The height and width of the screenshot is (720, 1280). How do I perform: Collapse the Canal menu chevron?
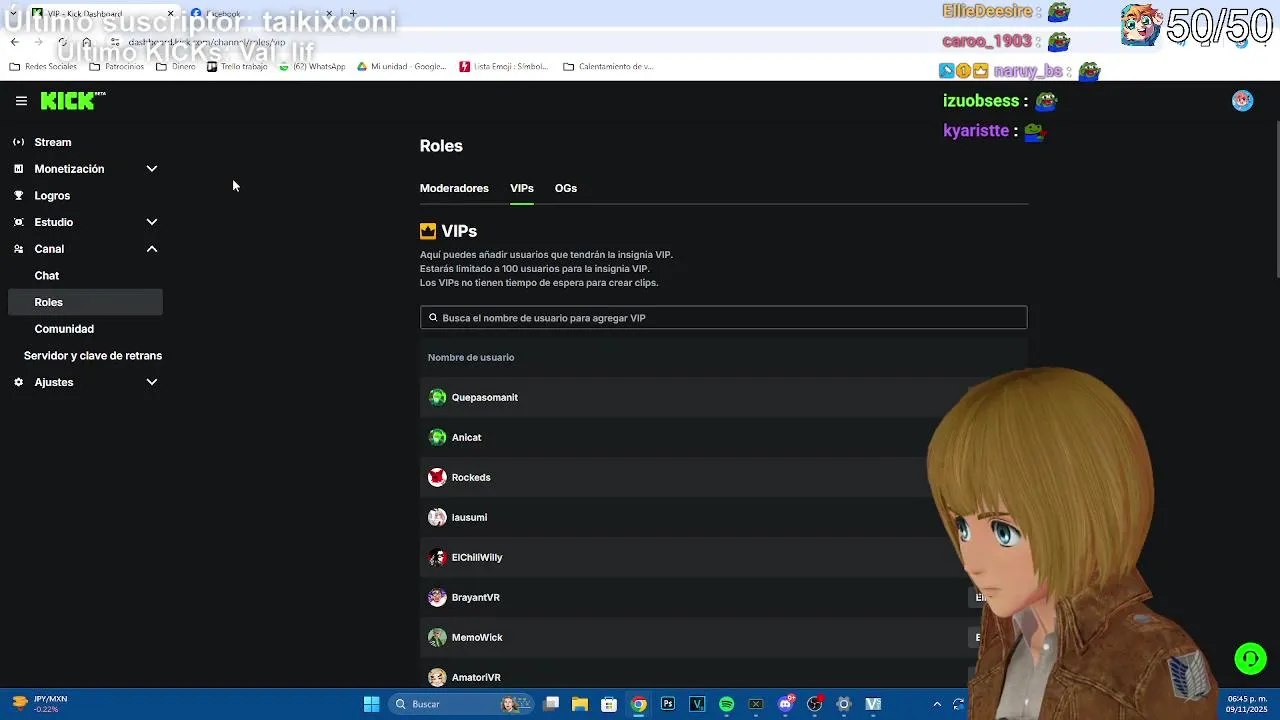pos(152,249)
